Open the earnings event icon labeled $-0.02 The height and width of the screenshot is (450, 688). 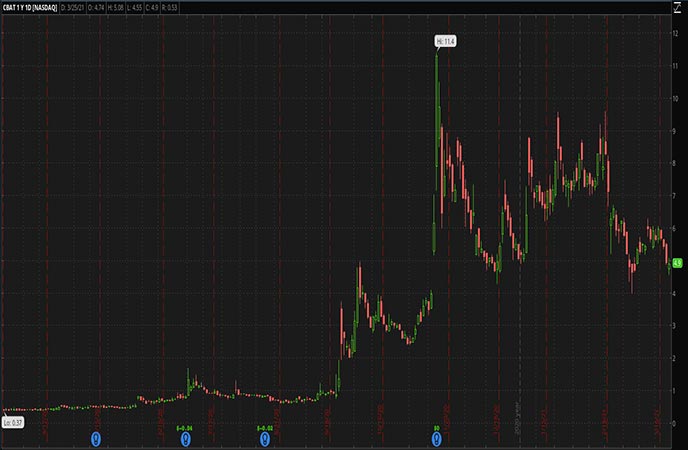point(265,439)
